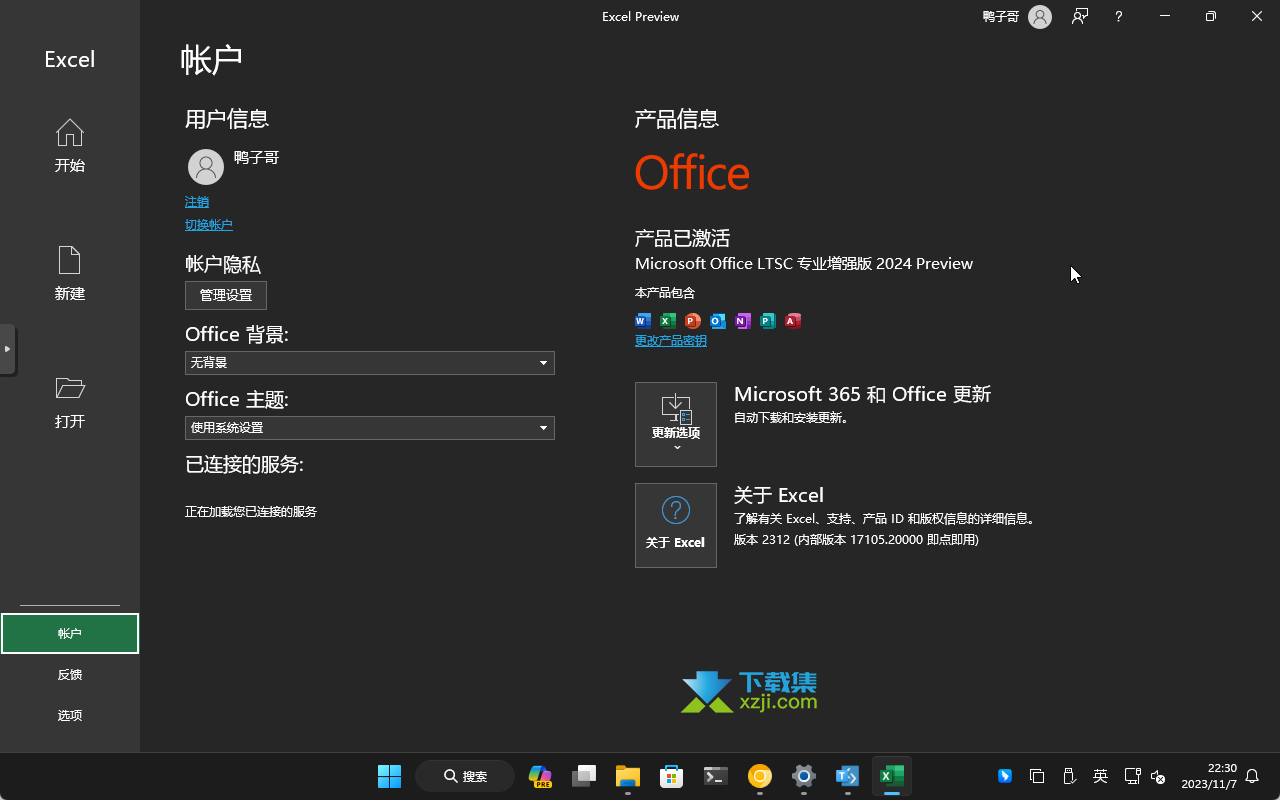1280x800 pixels.
Task: Open the 更新选项 update options menu
Action: pyautogui.click(x=676, y=424)
